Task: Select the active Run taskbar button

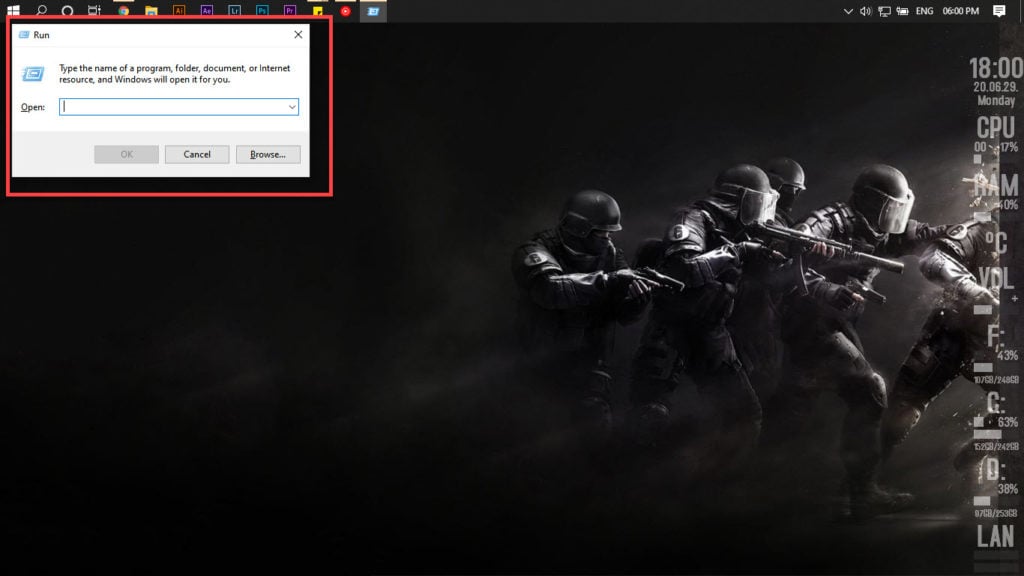Action: pos(373,11)
